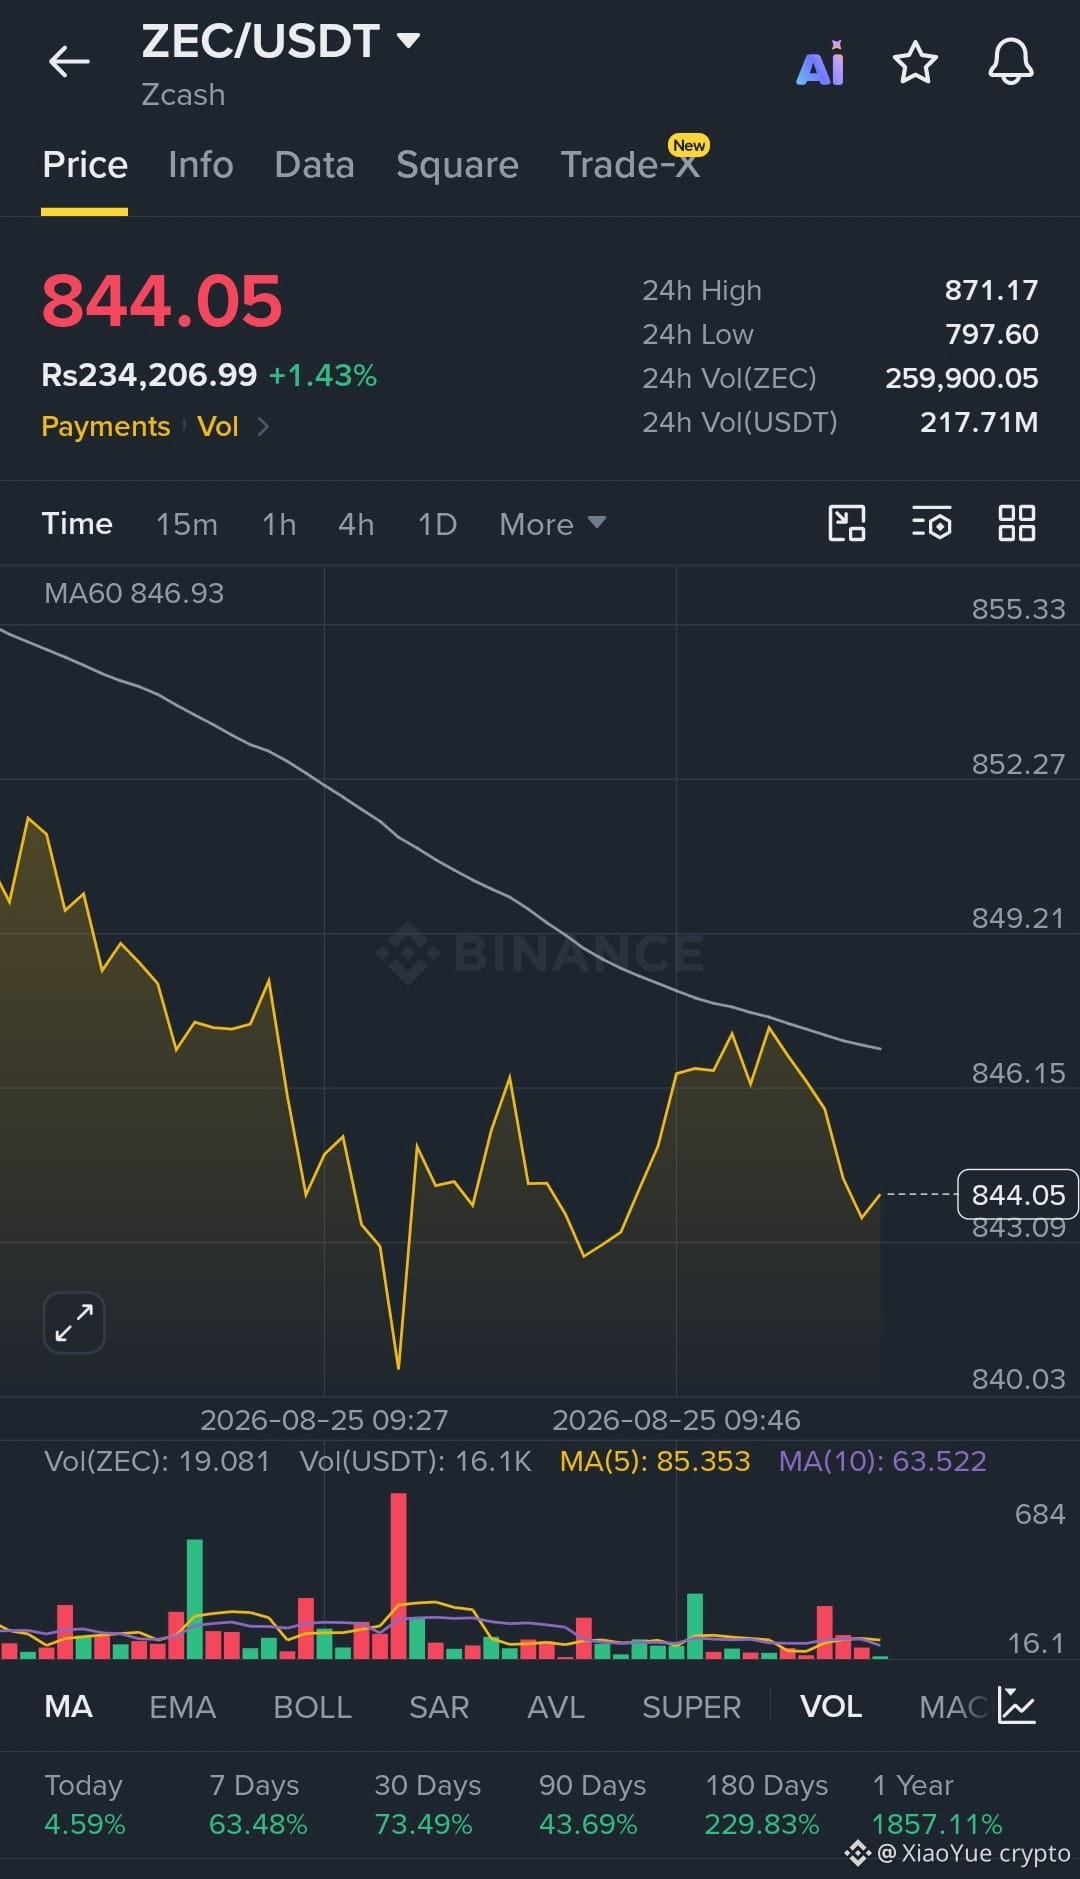Toggle the BOLL indicator

click(x=312, y=1706)
